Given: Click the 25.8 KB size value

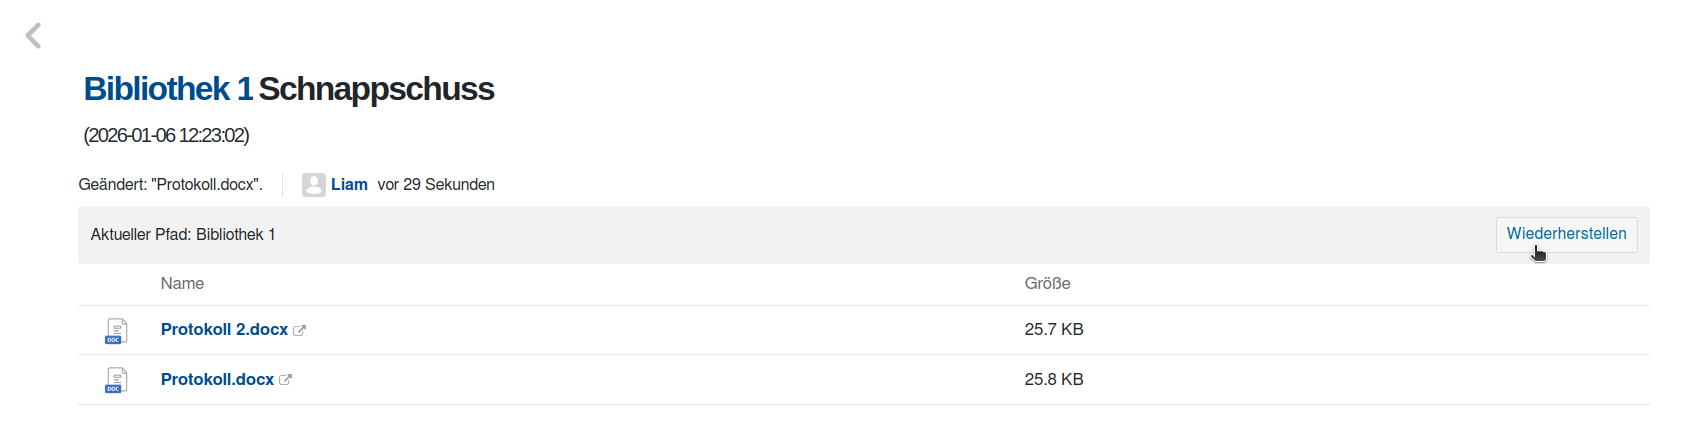Looking at the screenshot, I should click(1054, 380).
